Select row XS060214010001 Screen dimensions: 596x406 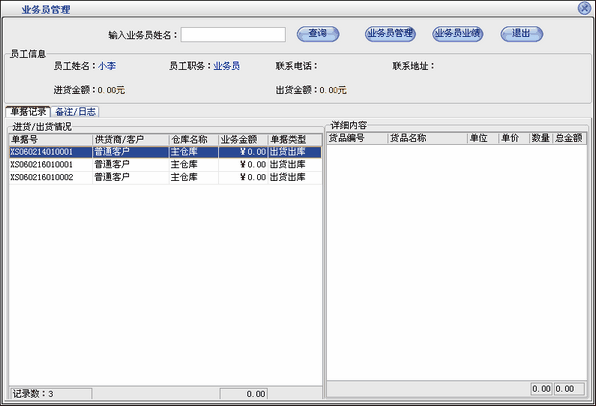coord(165,152)
